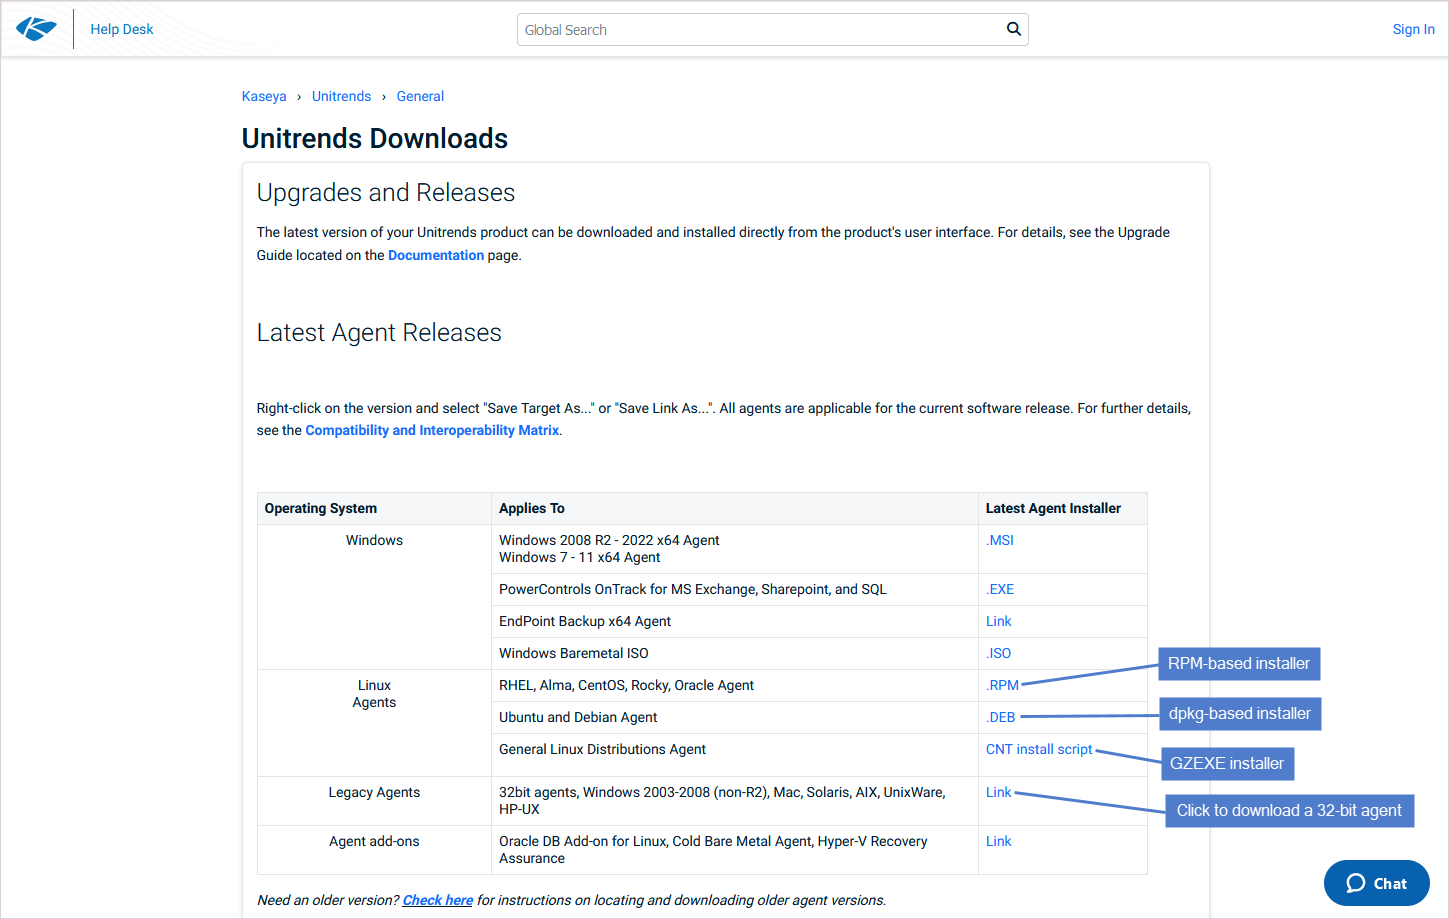Screen dimensions: 1449x919
Task: Download the Windows .MSI agent installer
Action: click(999, 540)
